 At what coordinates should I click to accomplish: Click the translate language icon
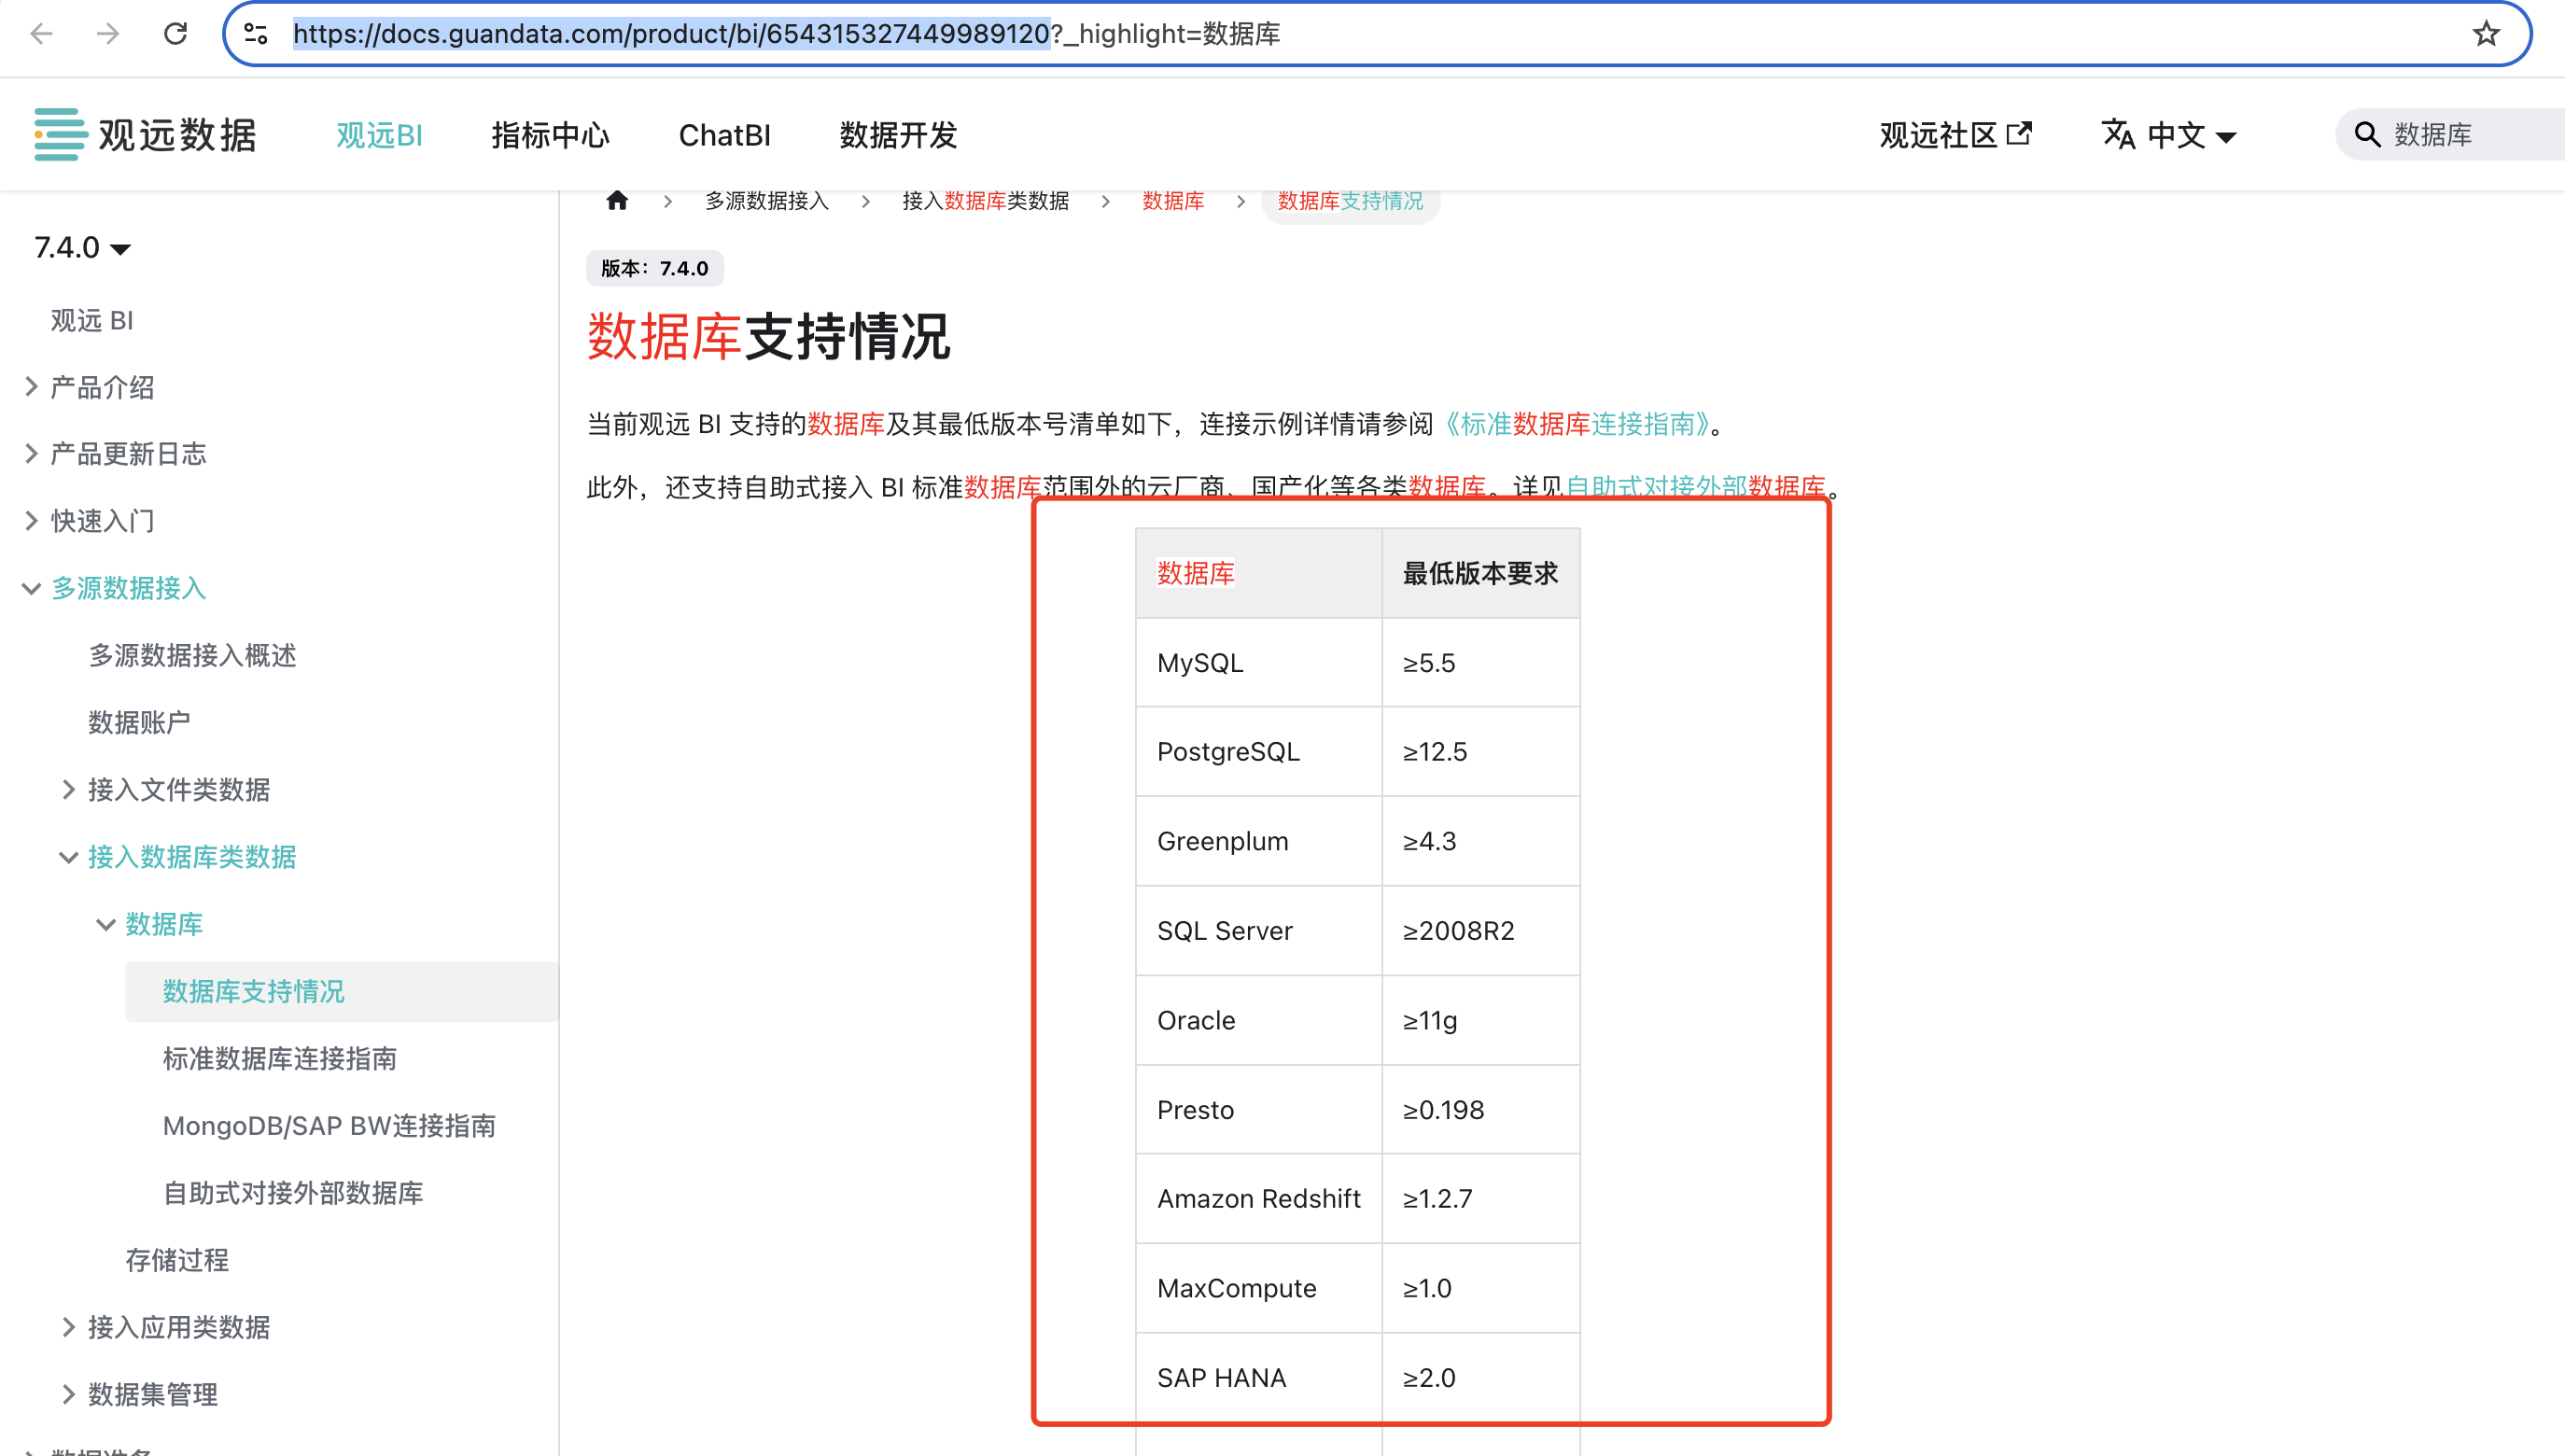click(2120, 134)
